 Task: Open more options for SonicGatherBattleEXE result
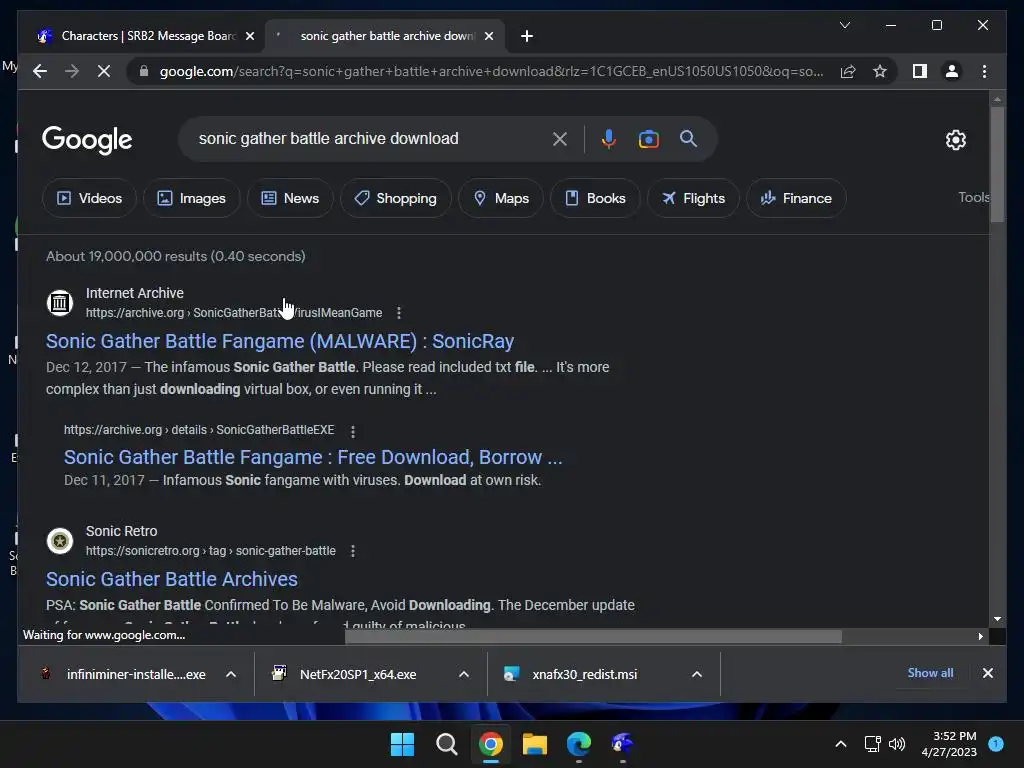tap(353, 431)
